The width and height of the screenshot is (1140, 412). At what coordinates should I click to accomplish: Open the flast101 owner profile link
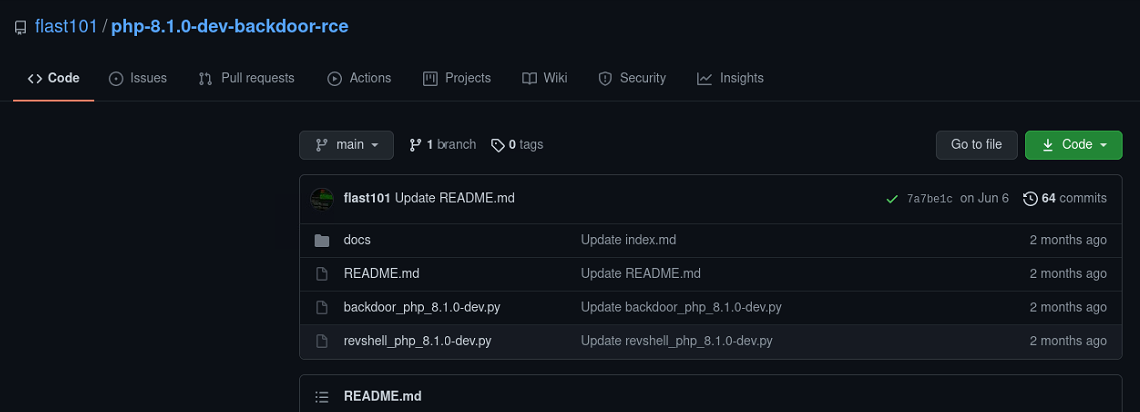coord(66,27)
